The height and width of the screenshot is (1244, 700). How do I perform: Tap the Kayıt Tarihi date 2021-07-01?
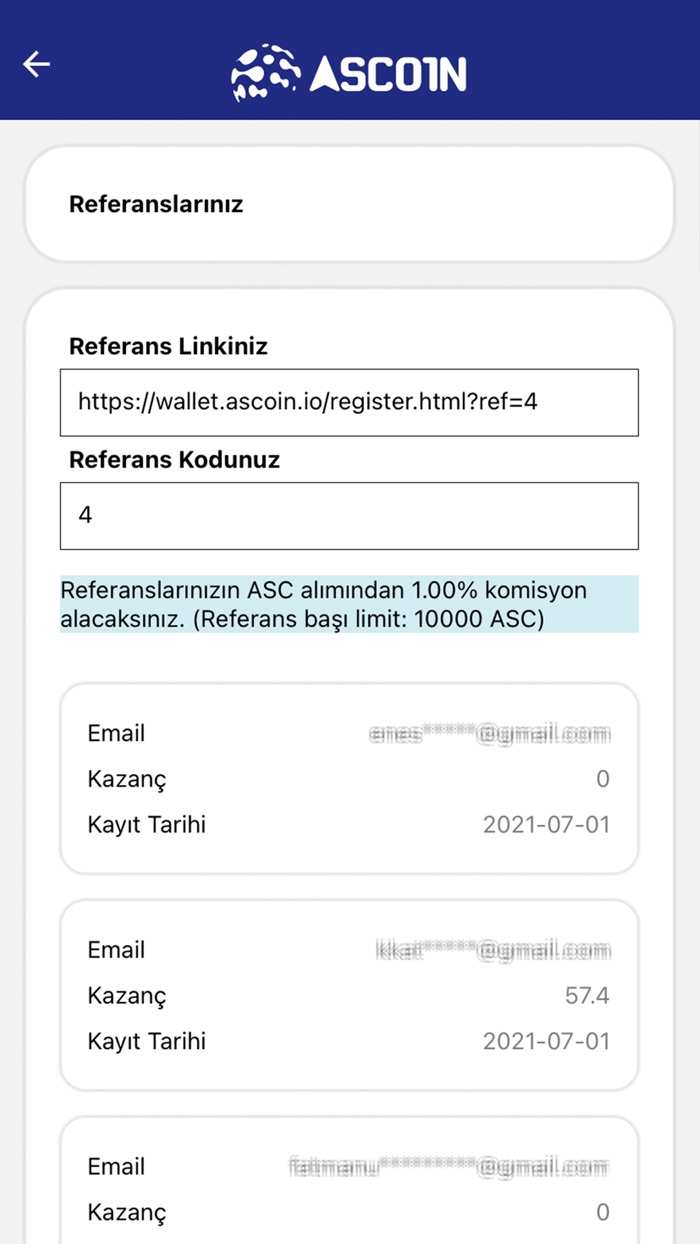(547, 824)
